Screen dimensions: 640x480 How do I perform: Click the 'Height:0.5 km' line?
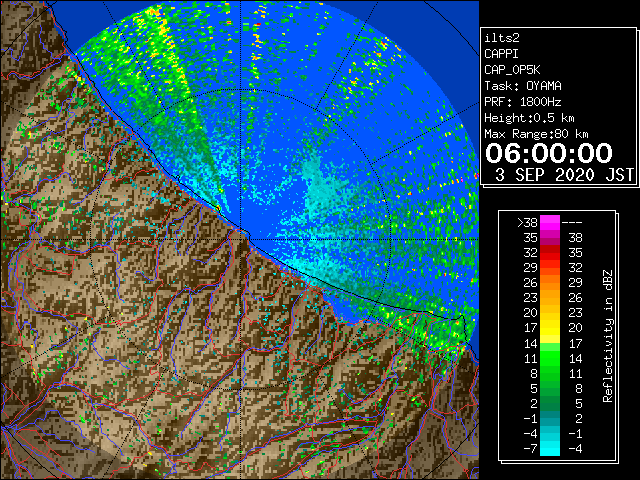click(529, 118)
